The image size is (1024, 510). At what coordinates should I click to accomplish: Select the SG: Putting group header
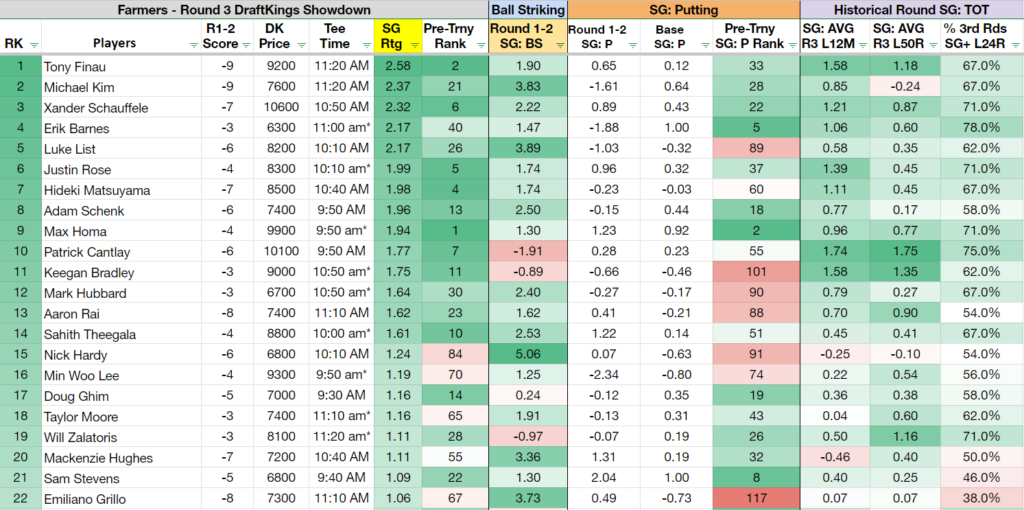[x=684, y=9]
